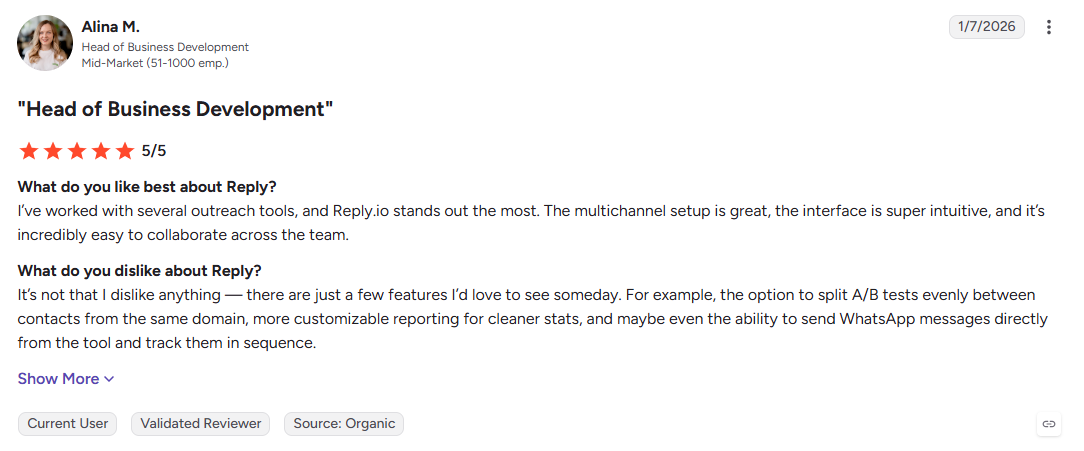
Task: Open reviewer name Alina M.
Action: 111,28
